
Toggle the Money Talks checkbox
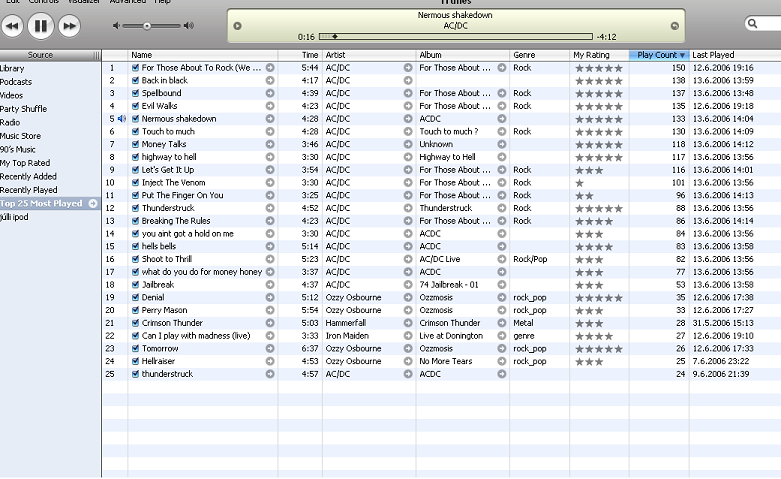coord(135,144)
